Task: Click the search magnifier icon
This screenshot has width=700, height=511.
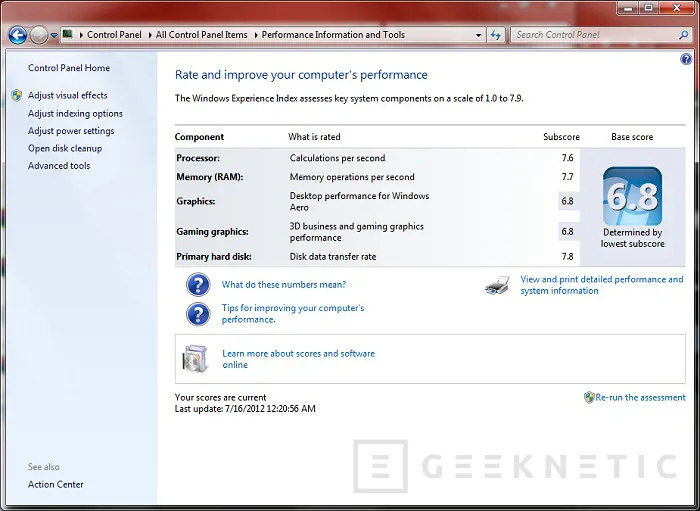Action: (683, 35)
